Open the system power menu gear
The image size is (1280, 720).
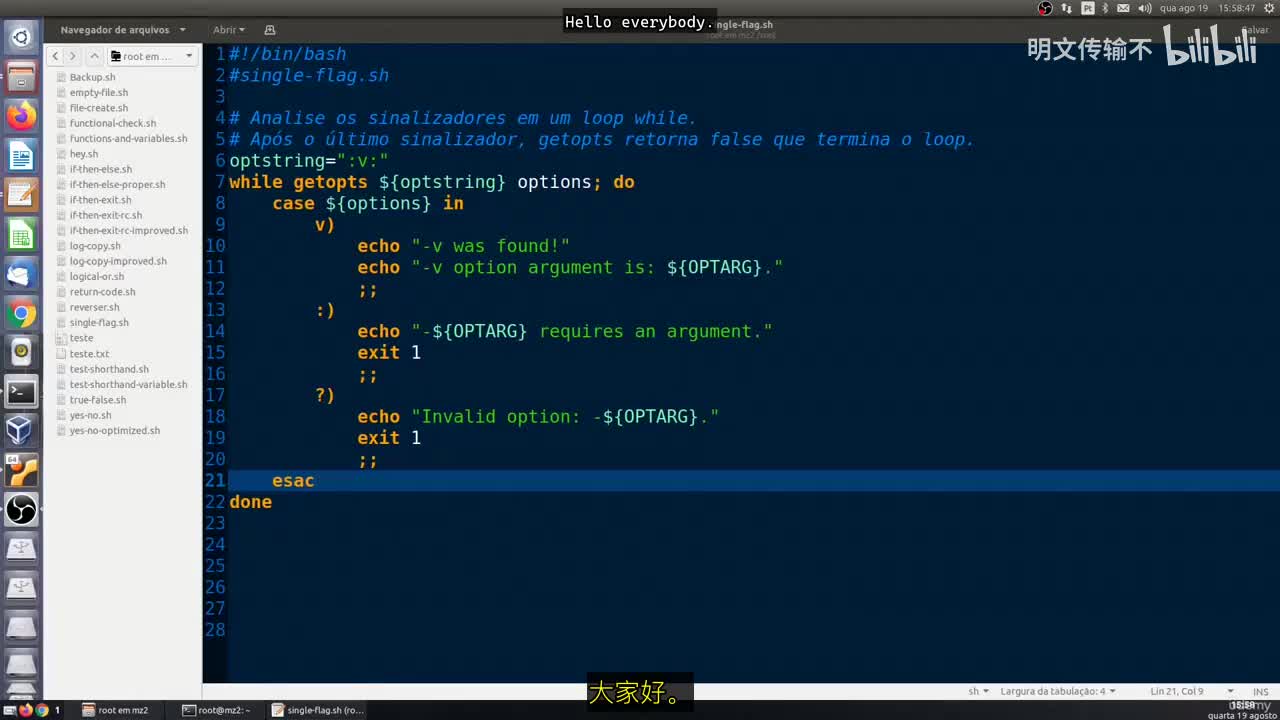point(1269,8)
